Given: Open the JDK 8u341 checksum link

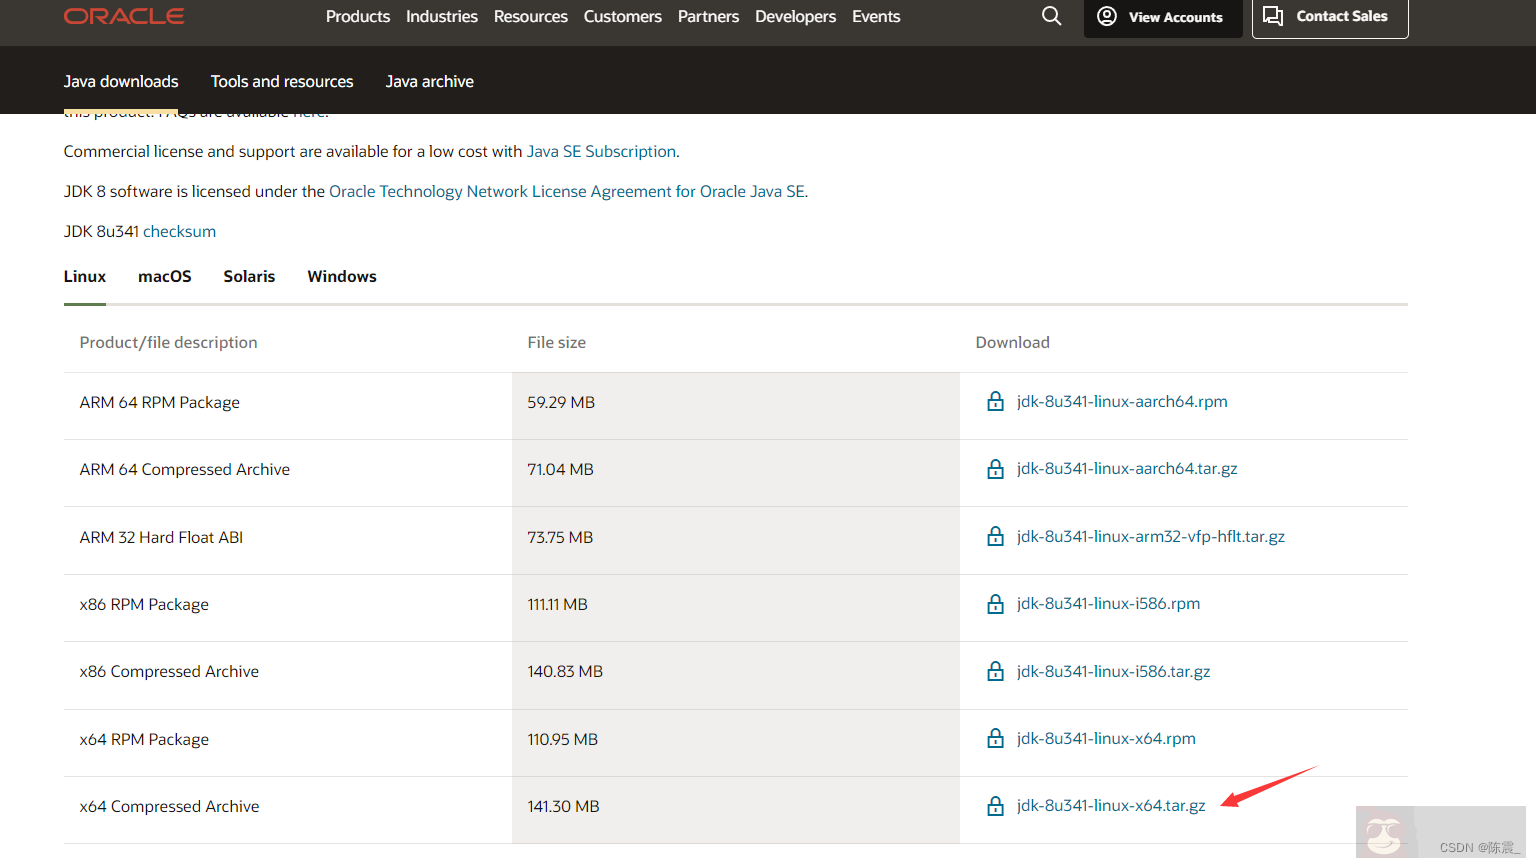Looking at the screenshot, I should pyautogui.click(x=179, y=232).
